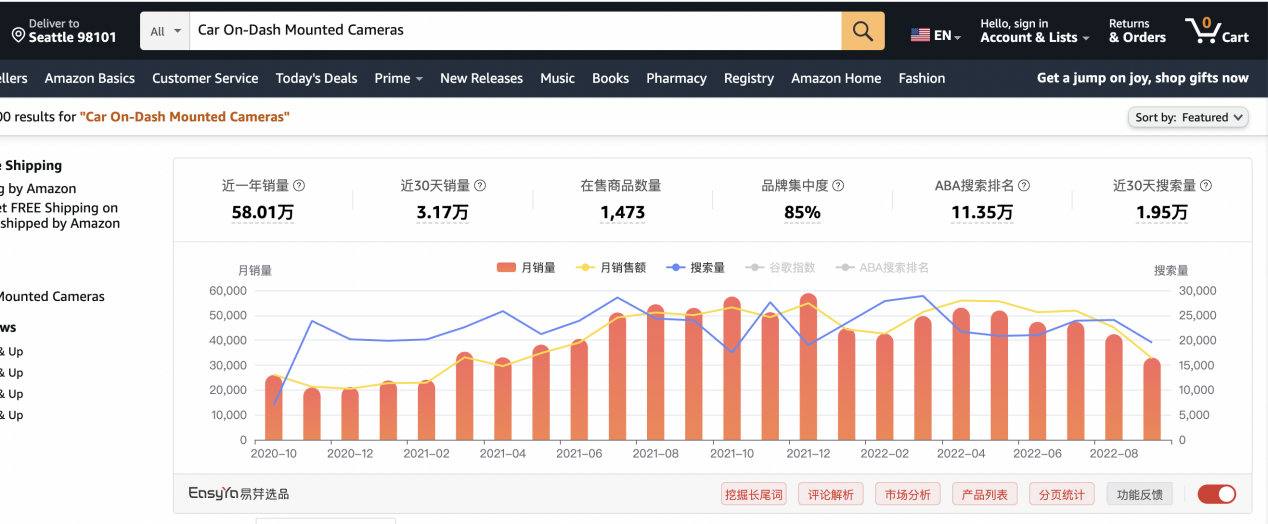Click the EasyYa 易芽选品 logo

pyautogui.click(x=239, y=493)
